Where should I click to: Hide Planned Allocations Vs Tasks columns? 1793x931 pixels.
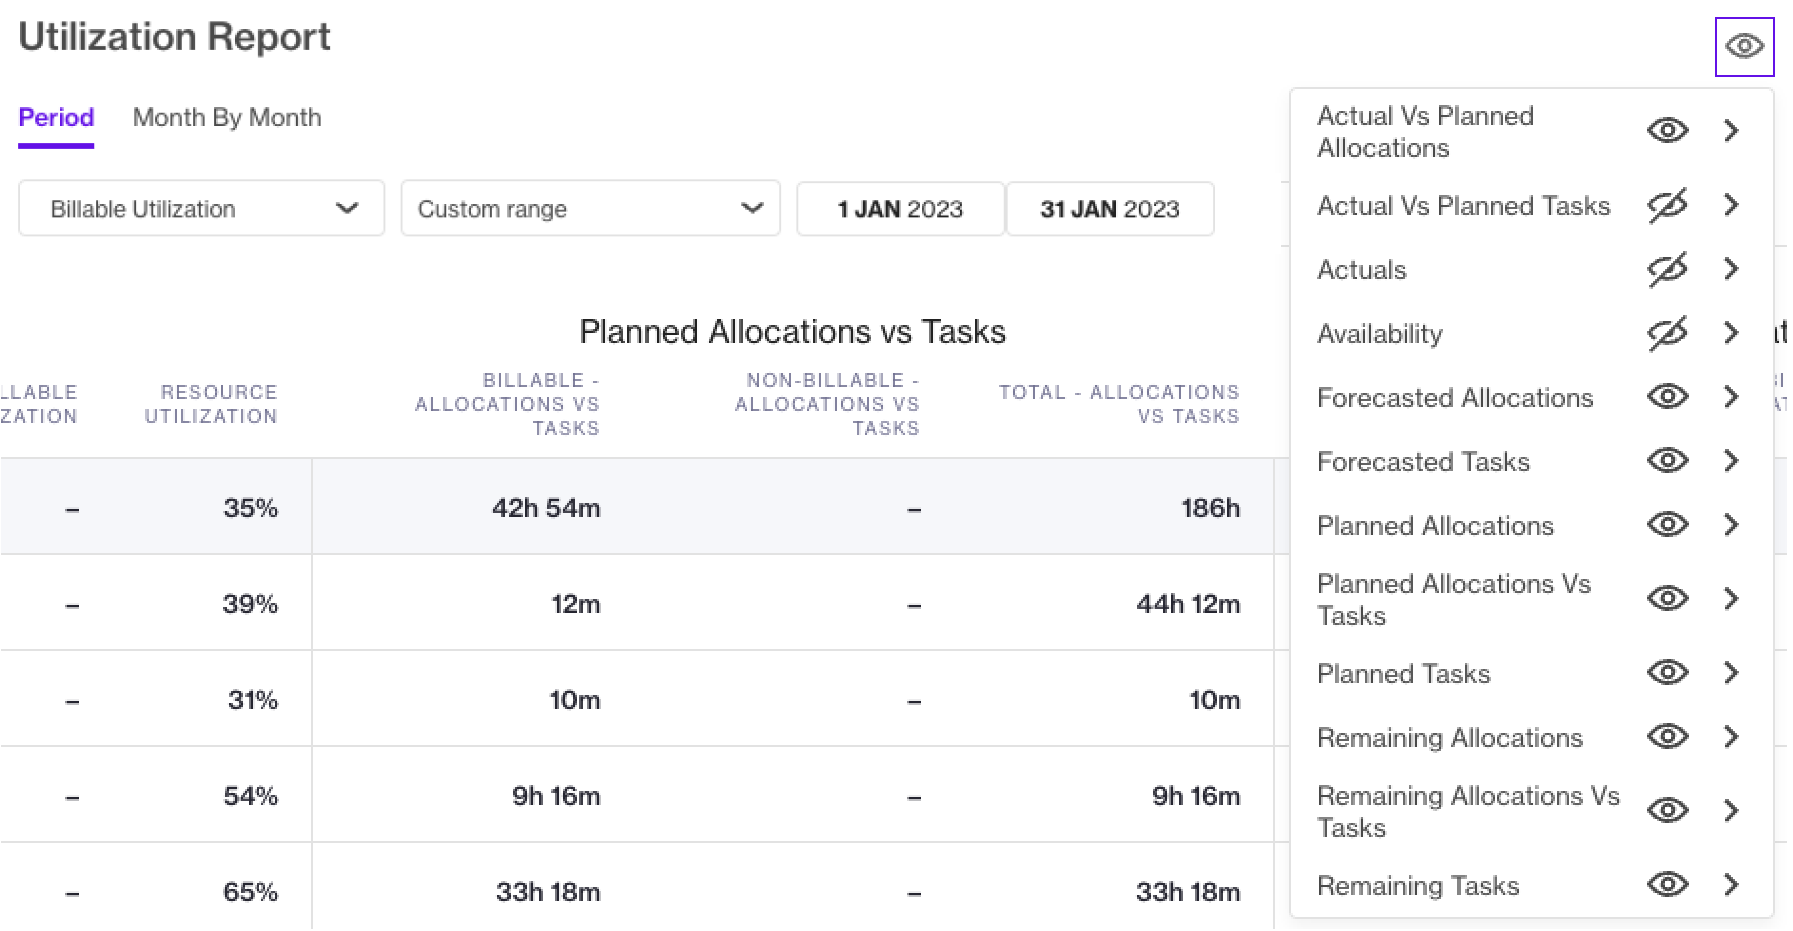point(1667,599)
